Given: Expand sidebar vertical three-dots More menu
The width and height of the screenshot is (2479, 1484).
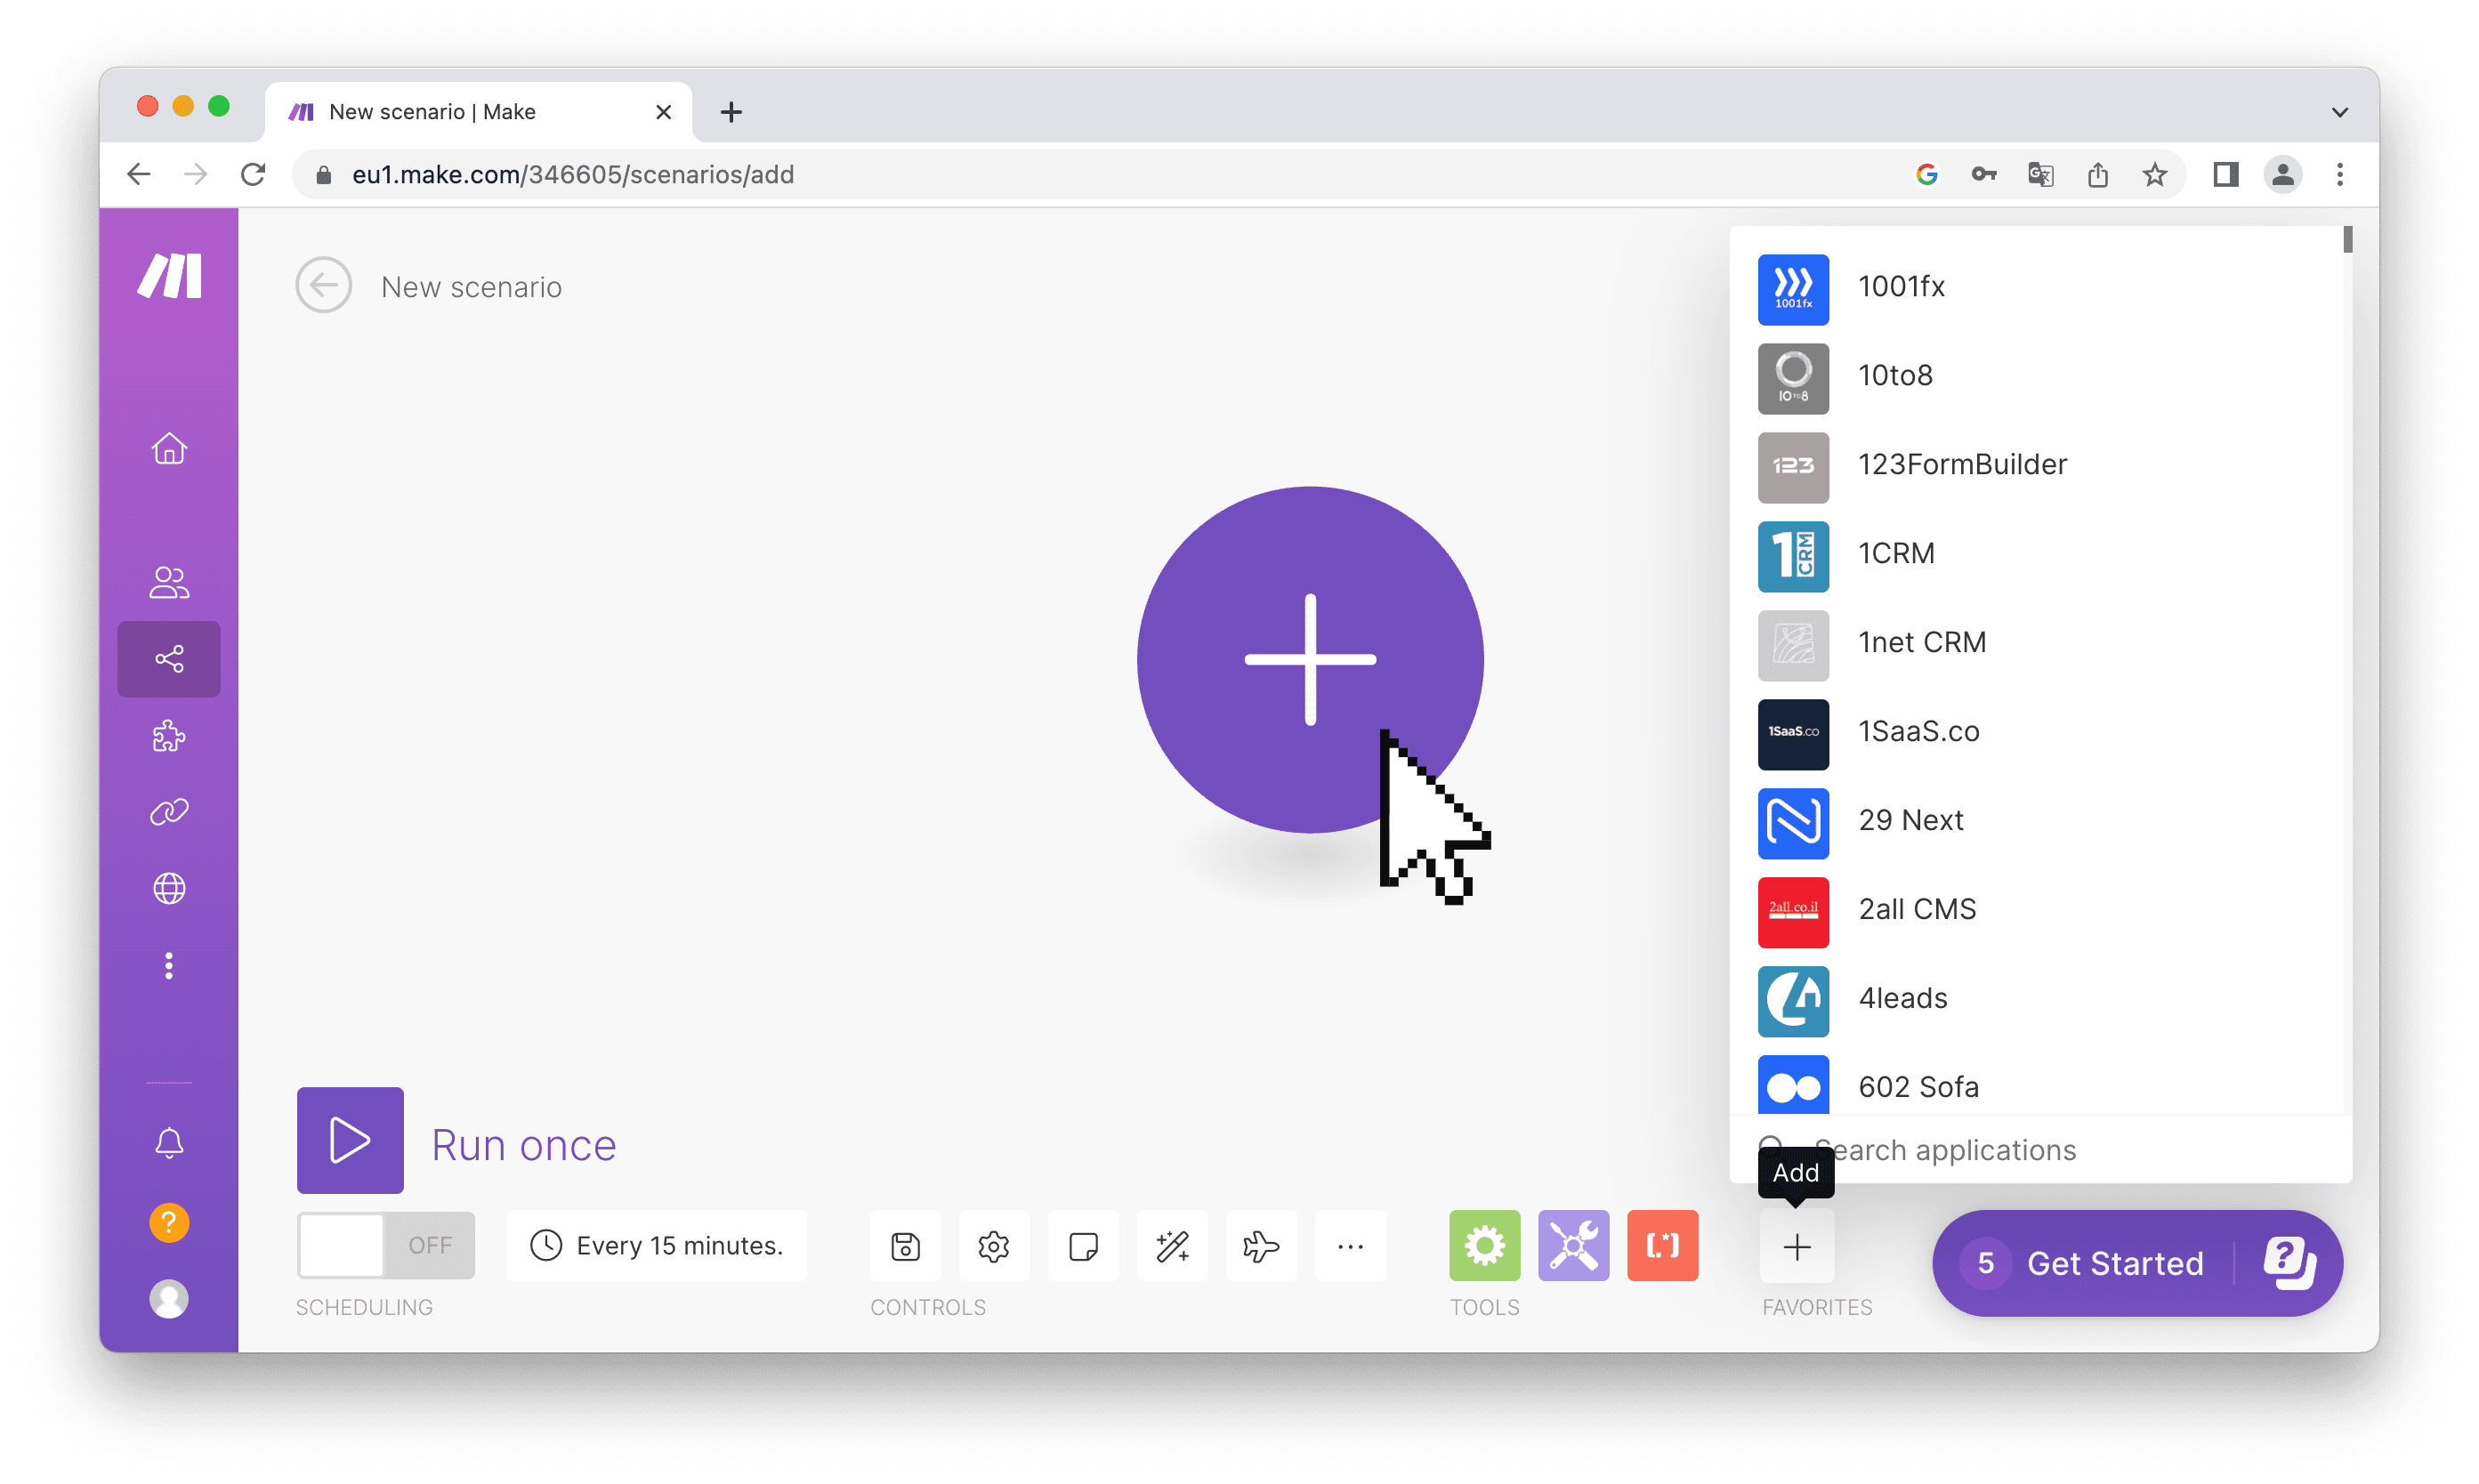Looking at the screenshot, I should point(169,965).
